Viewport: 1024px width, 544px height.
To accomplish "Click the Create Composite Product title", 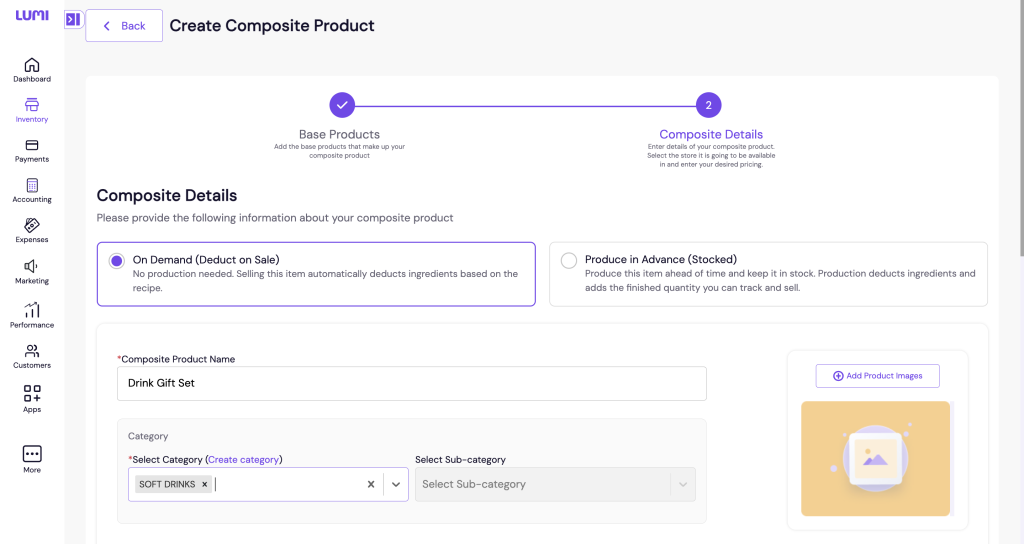I will (272, 25).
